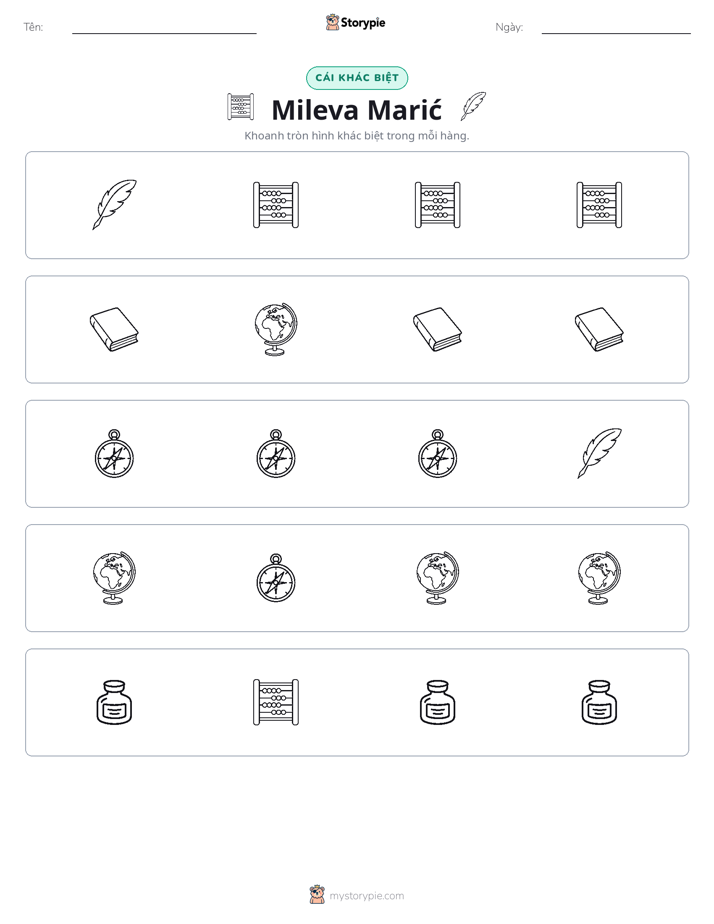Click the 'CÁI KHÁC BIỆT' badge

click(357, 78)
